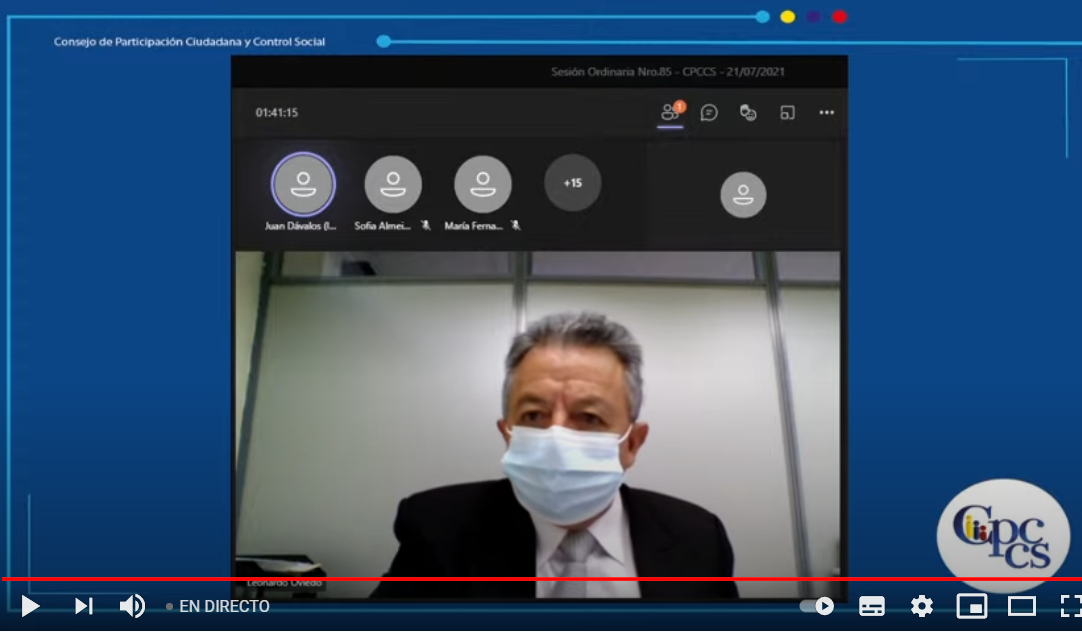Open the video settings gear
This screenshot has height=632, width=1082.
point(921,606)
